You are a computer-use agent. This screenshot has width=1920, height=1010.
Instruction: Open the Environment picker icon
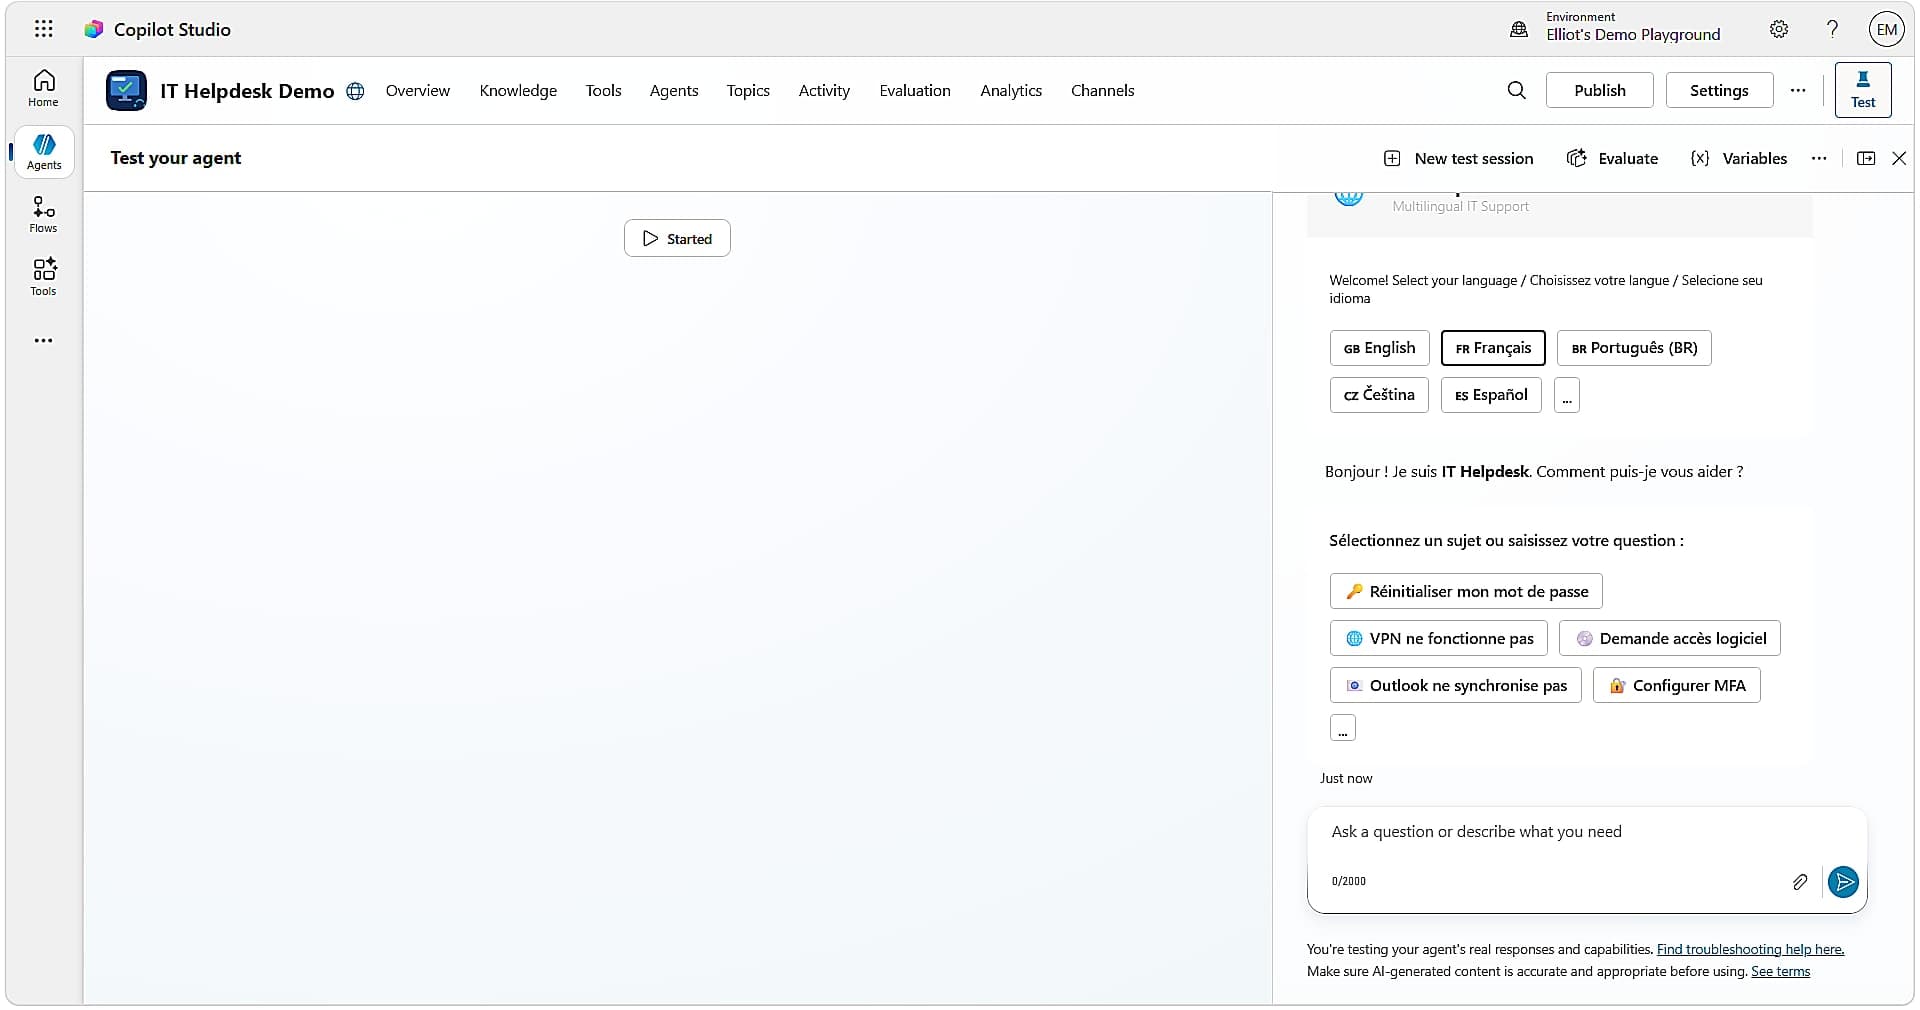1519,29
